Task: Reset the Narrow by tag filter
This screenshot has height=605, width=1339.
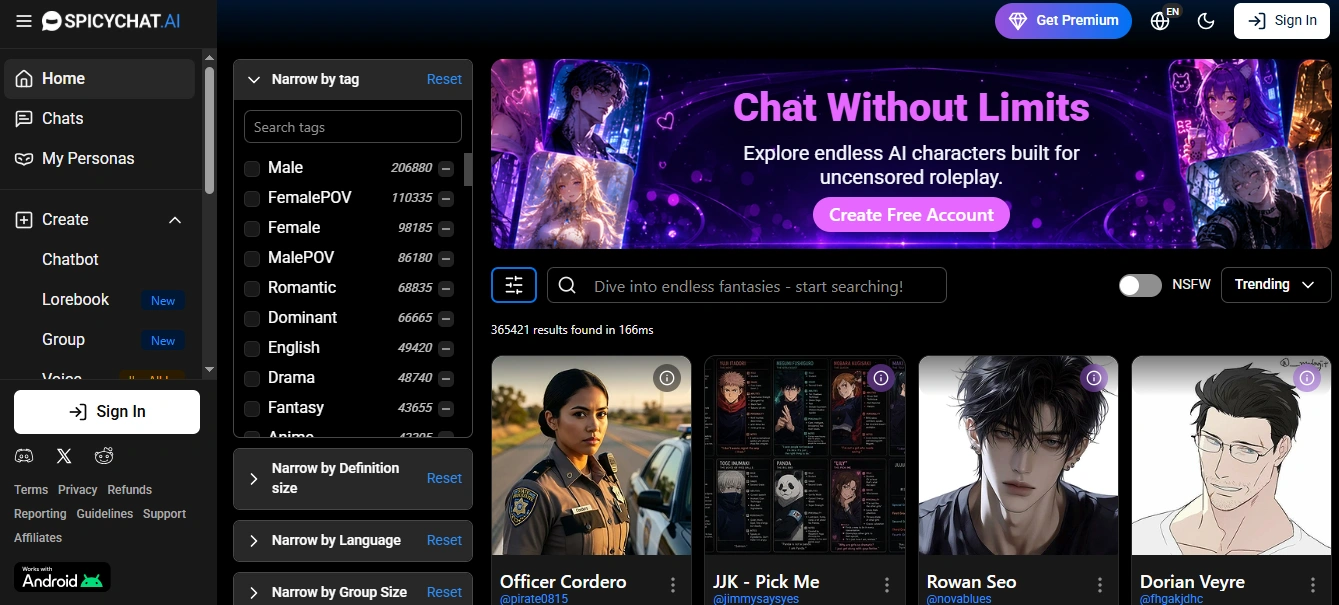Action: coord(444,79)
